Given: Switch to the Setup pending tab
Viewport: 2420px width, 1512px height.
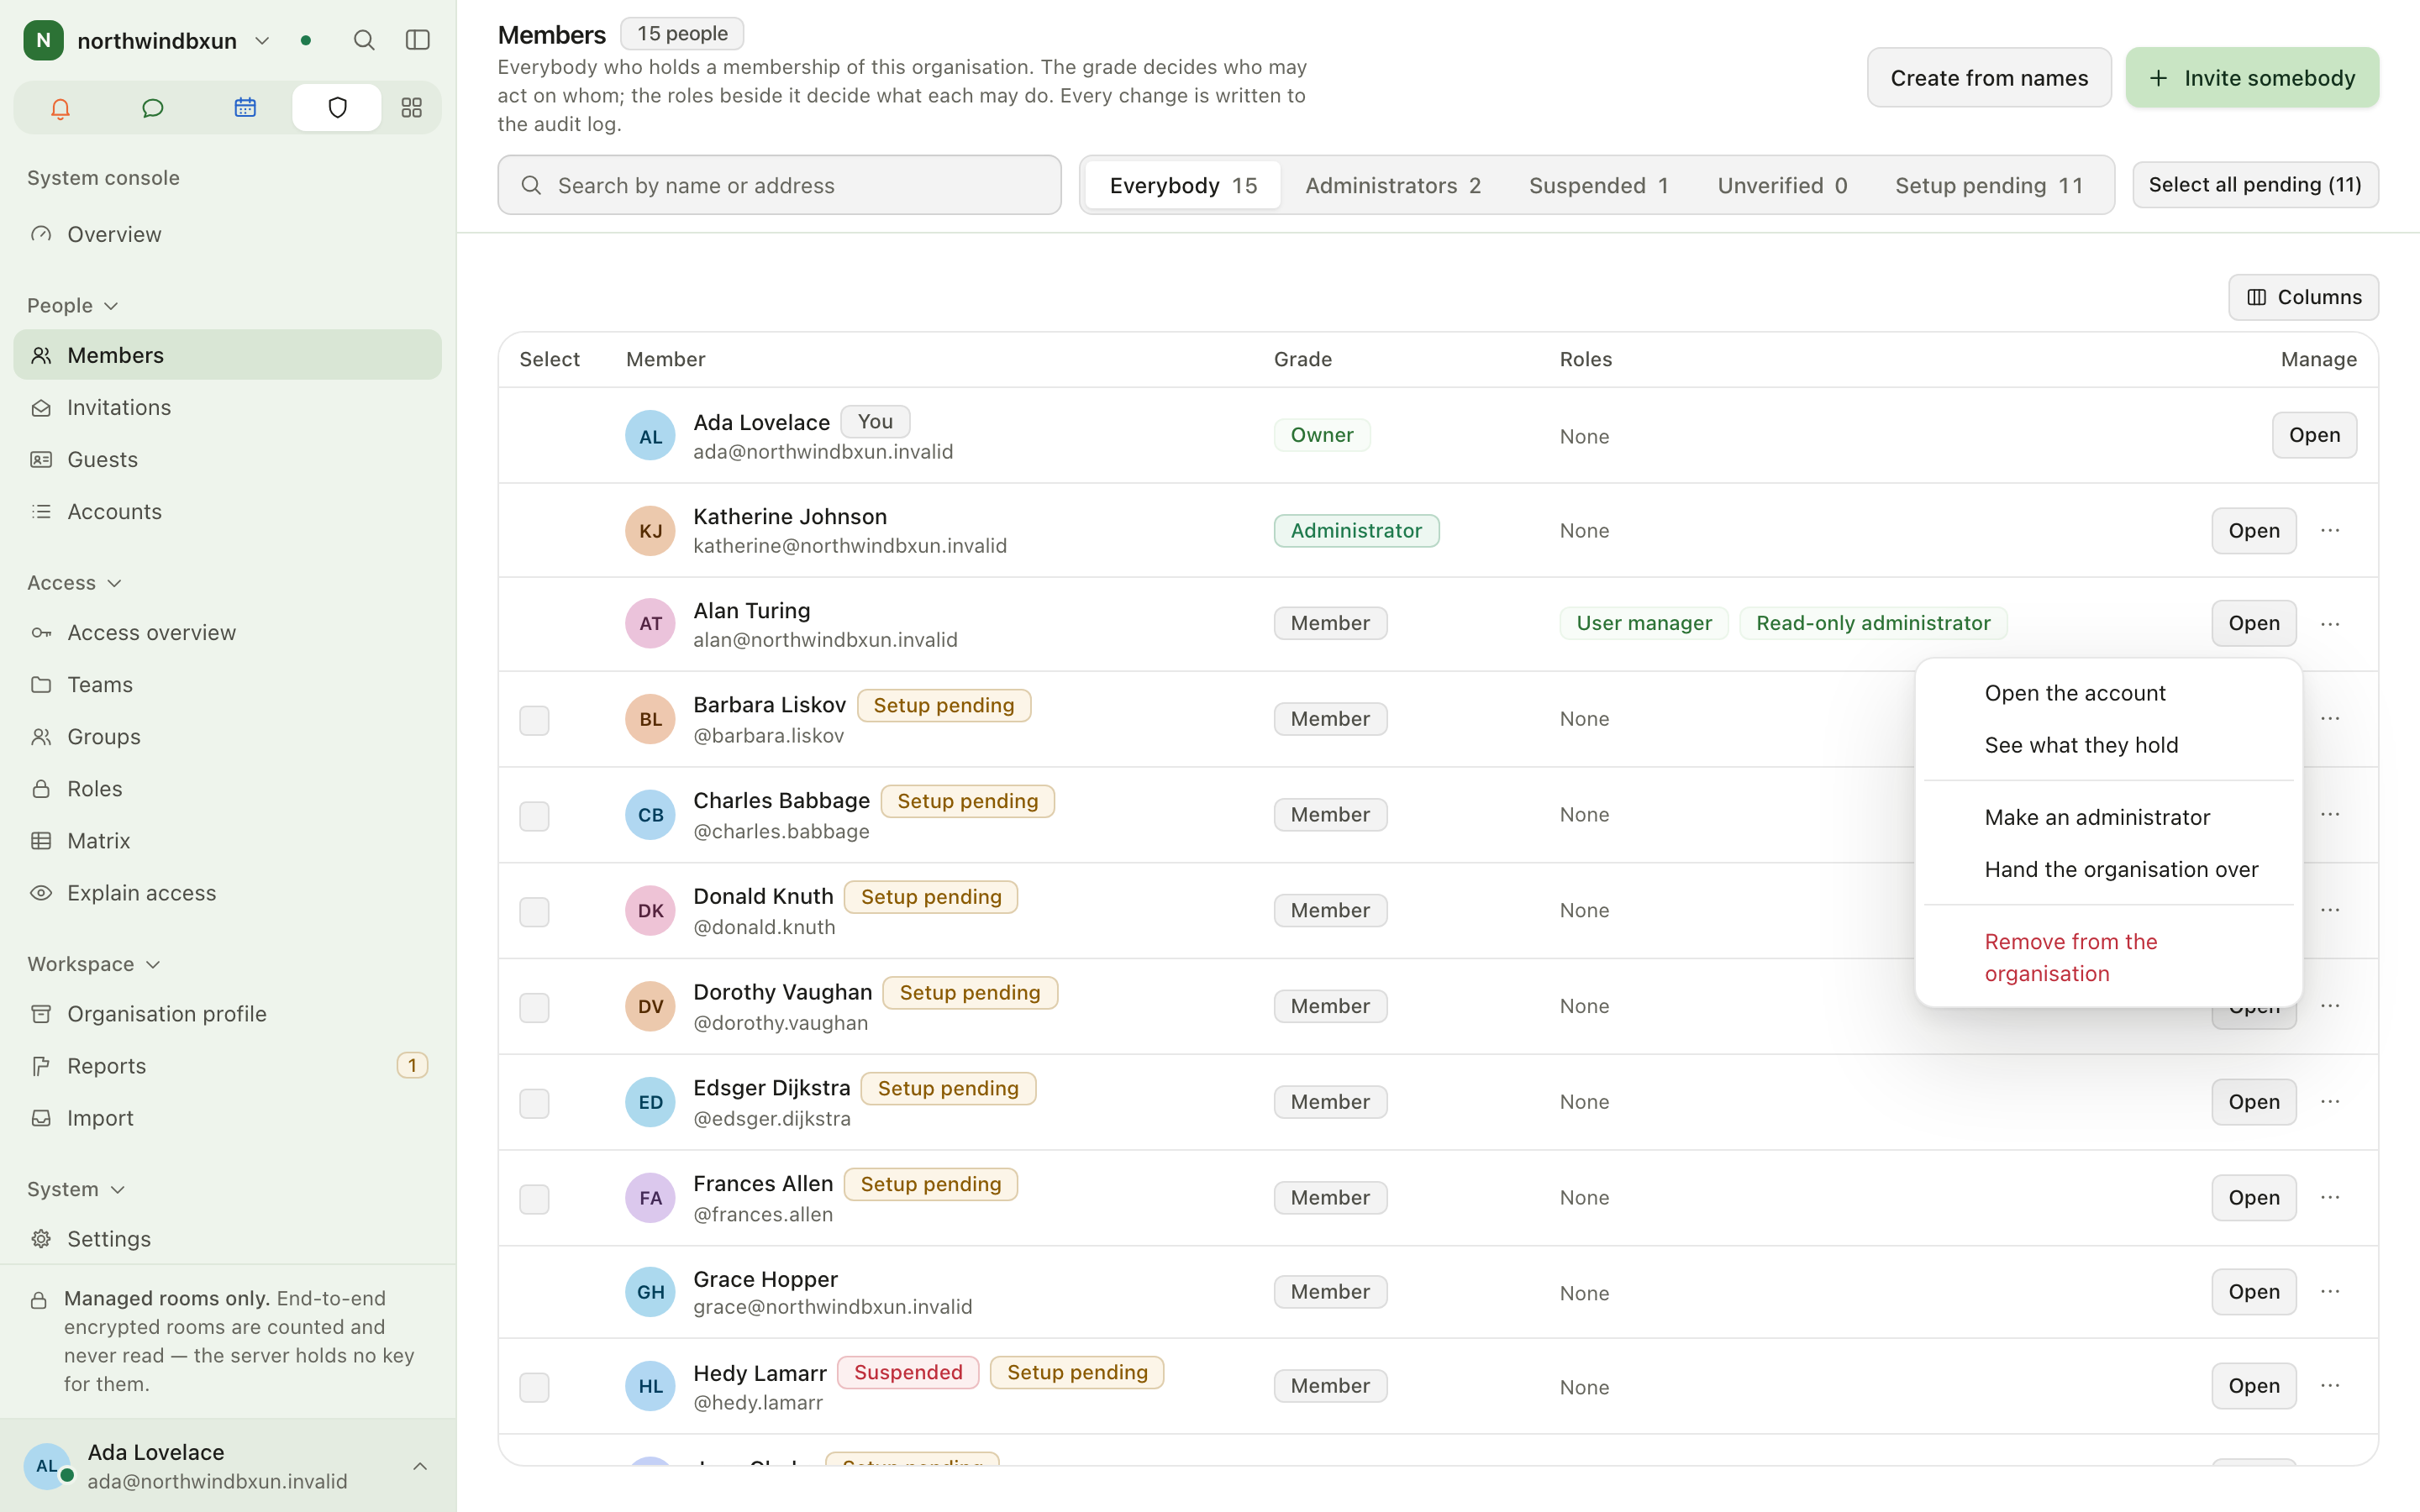Looking at the screenshot, I should (1988, 185).
